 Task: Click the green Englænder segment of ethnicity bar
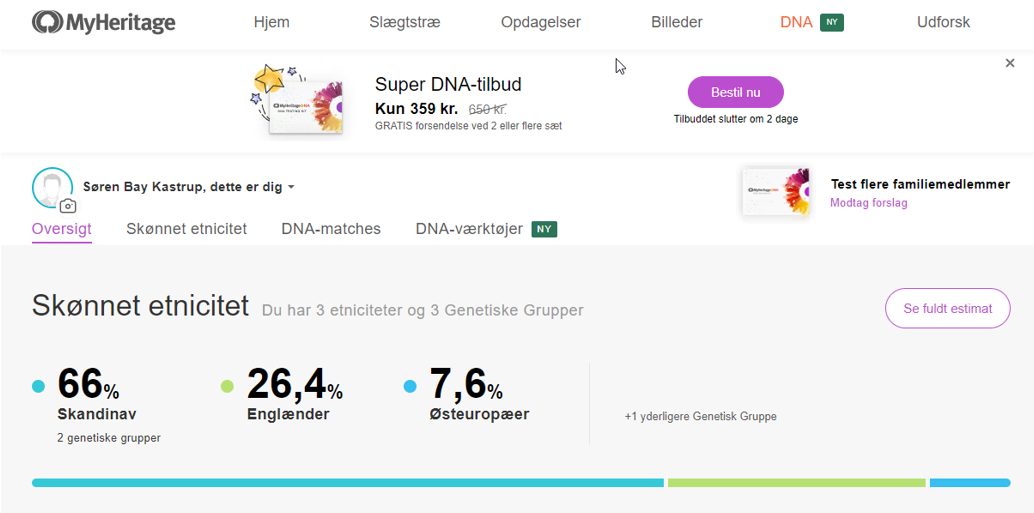796,483
